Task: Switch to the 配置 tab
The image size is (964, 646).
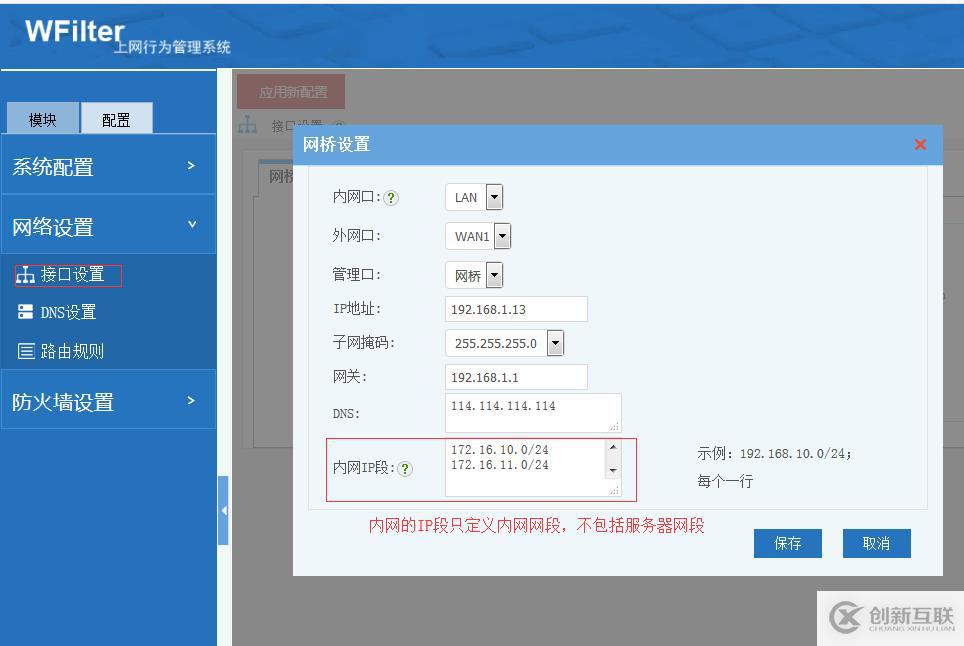Action: tap(117, 119)
